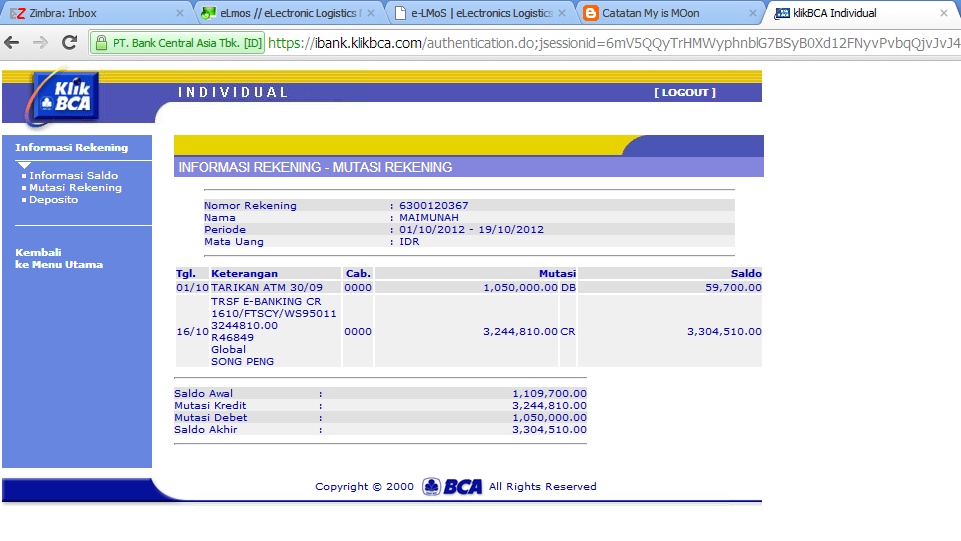Image resolution: width=961 pixels, height=541 pixels.
Task: Click the e-LMoS tab page icon
Action: click(400, 13)
